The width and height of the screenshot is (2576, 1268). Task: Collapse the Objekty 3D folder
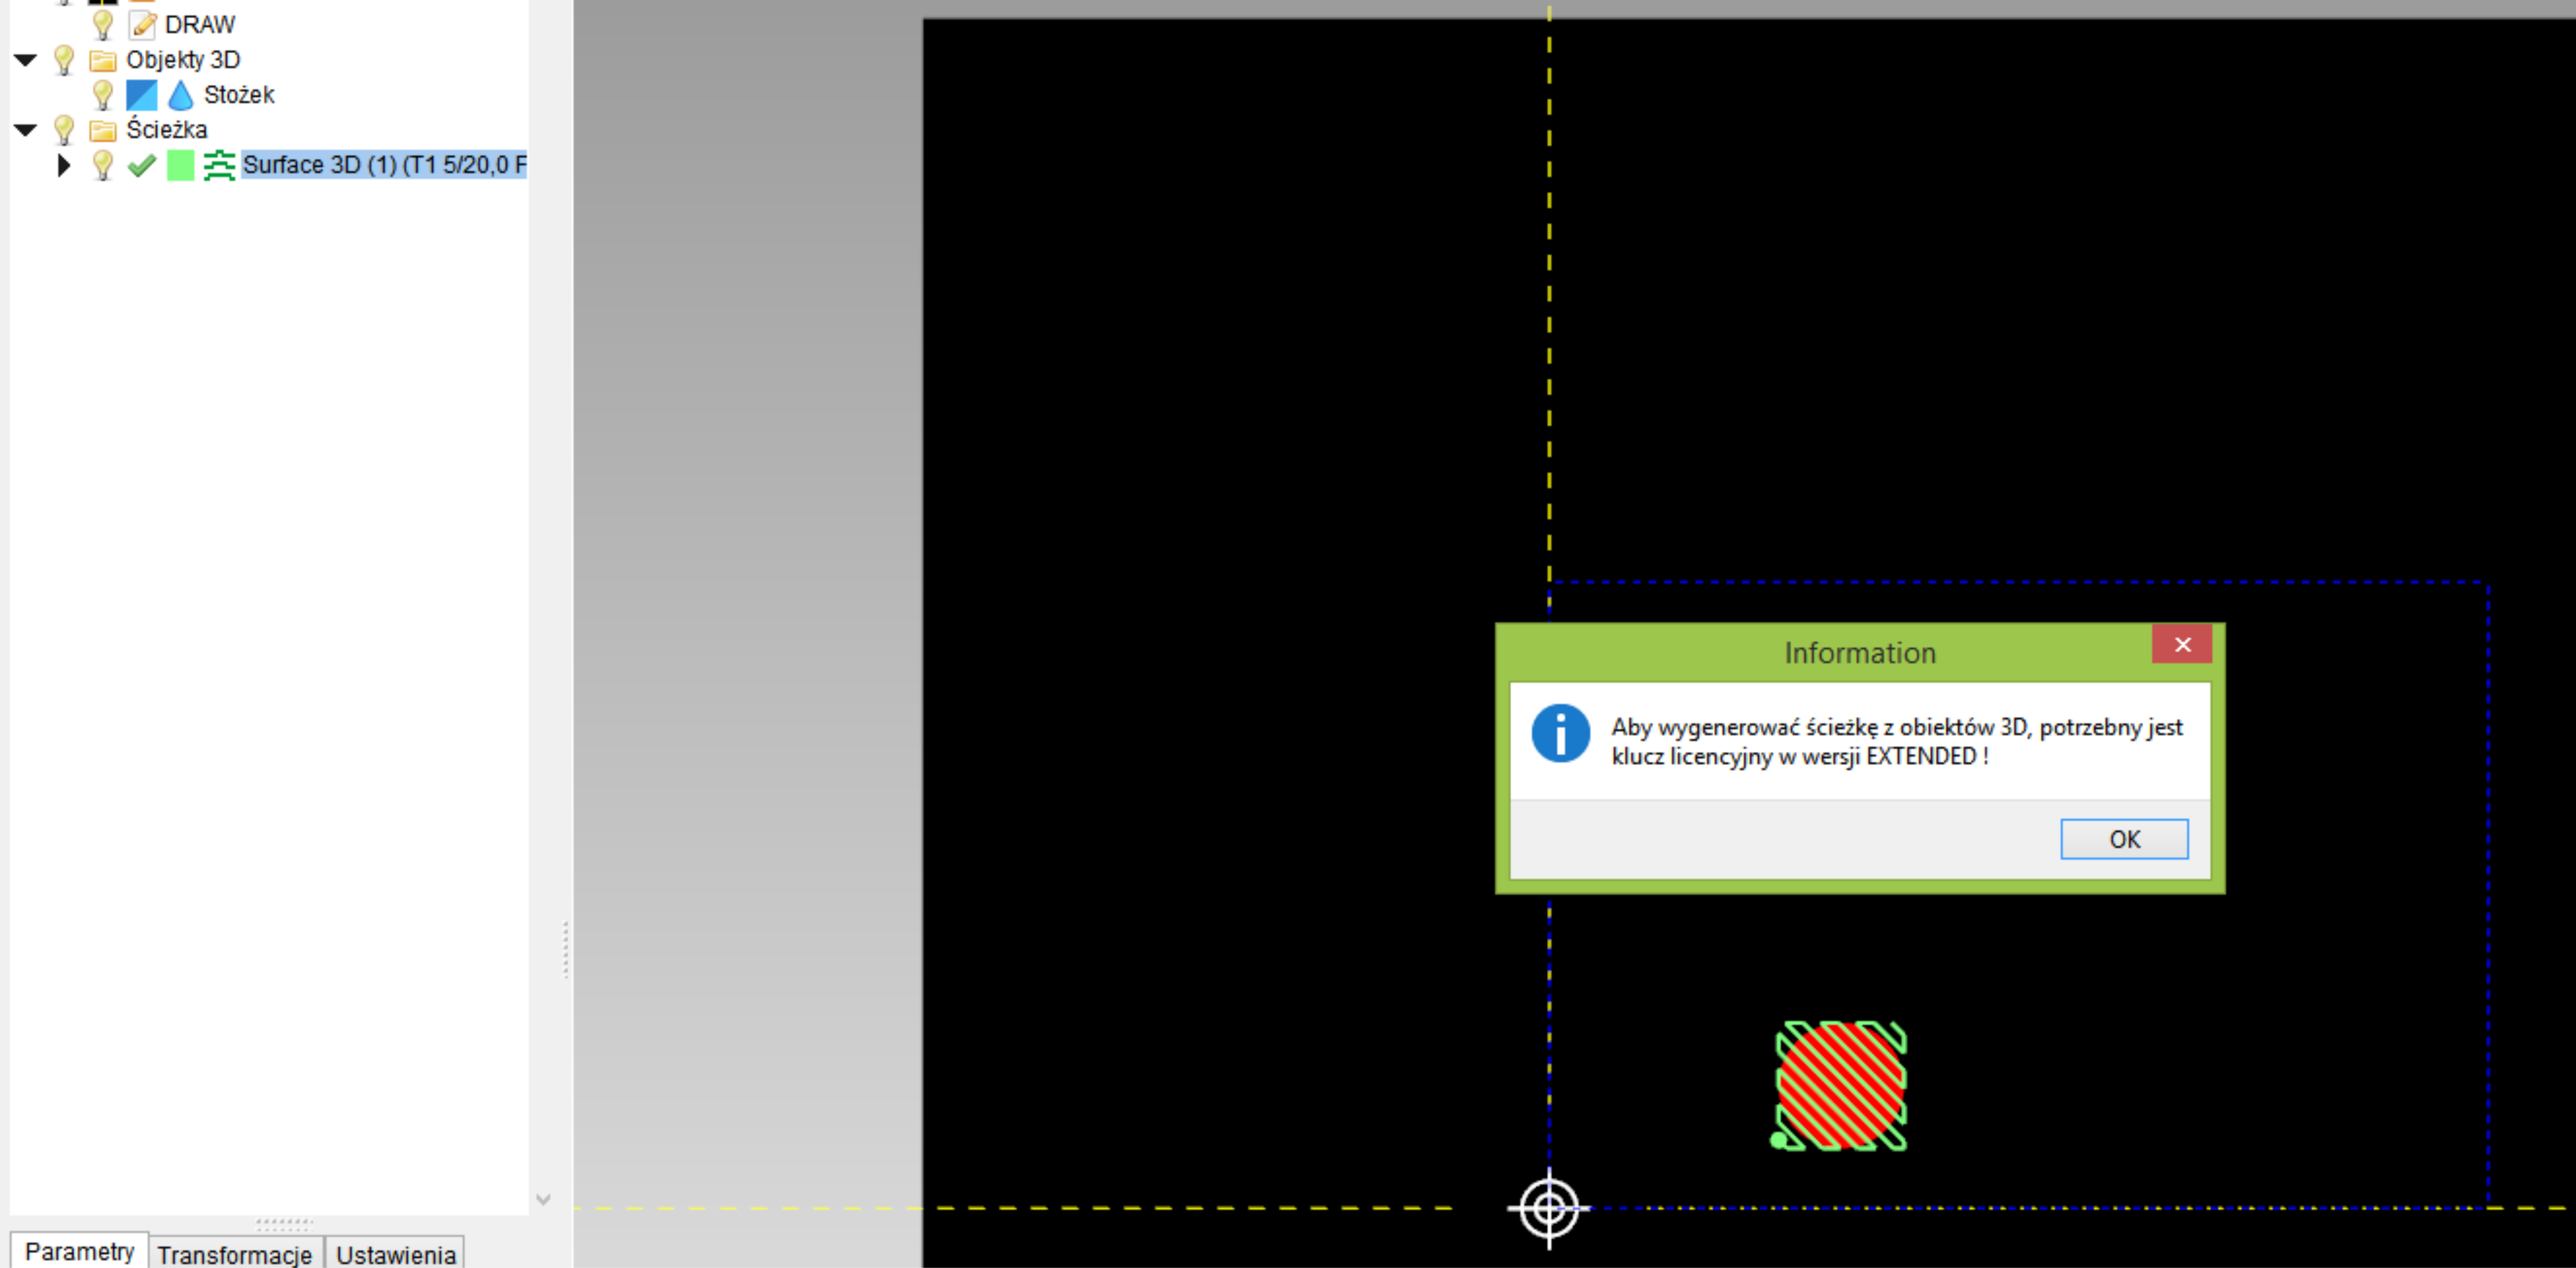(25, 60)
